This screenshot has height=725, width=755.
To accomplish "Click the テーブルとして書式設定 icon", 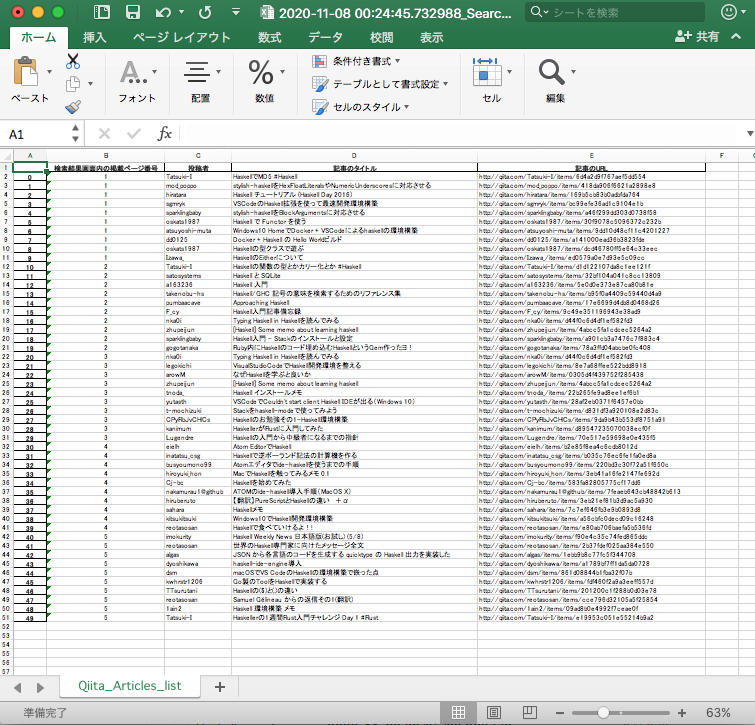I will [320, 84].
